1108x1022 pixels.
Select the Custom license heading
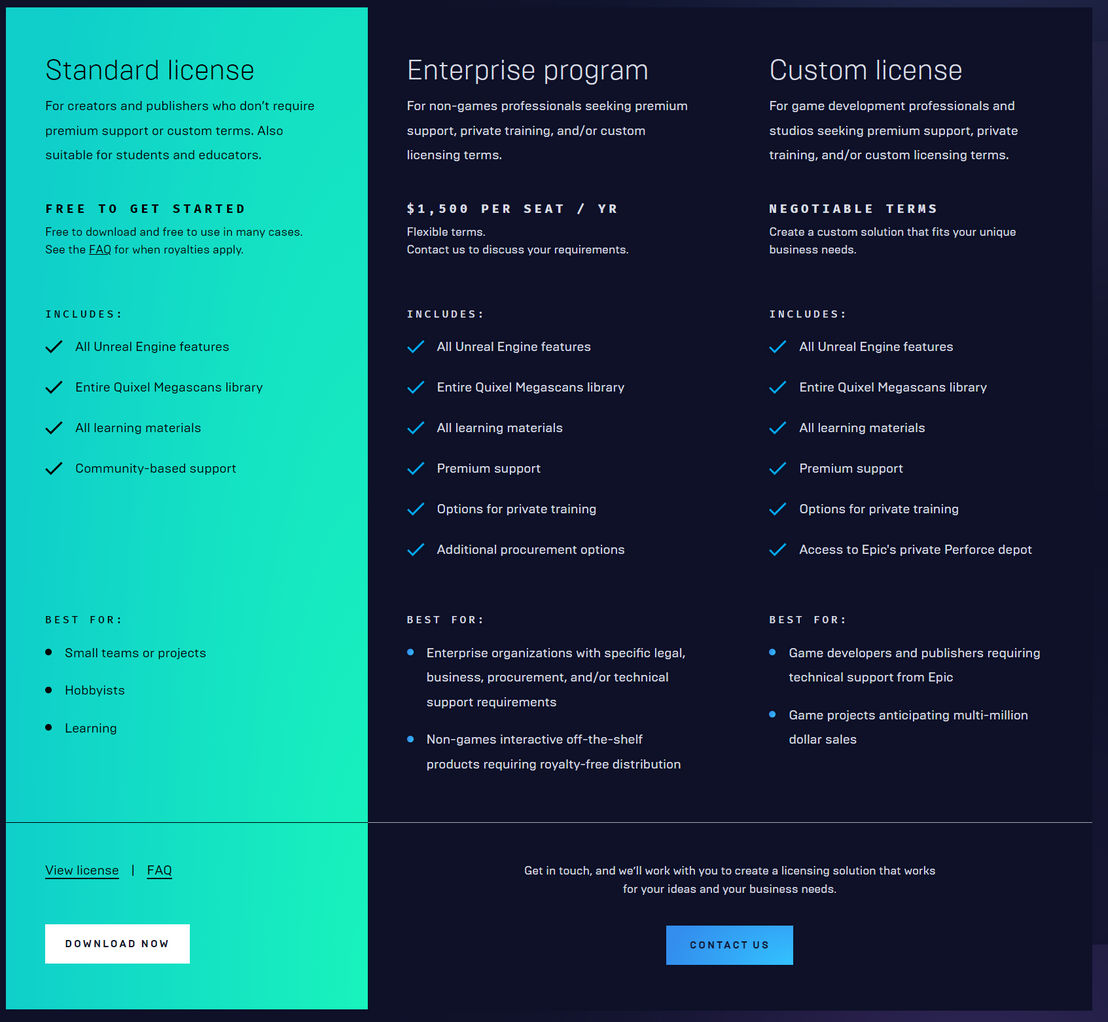(866, 70)
